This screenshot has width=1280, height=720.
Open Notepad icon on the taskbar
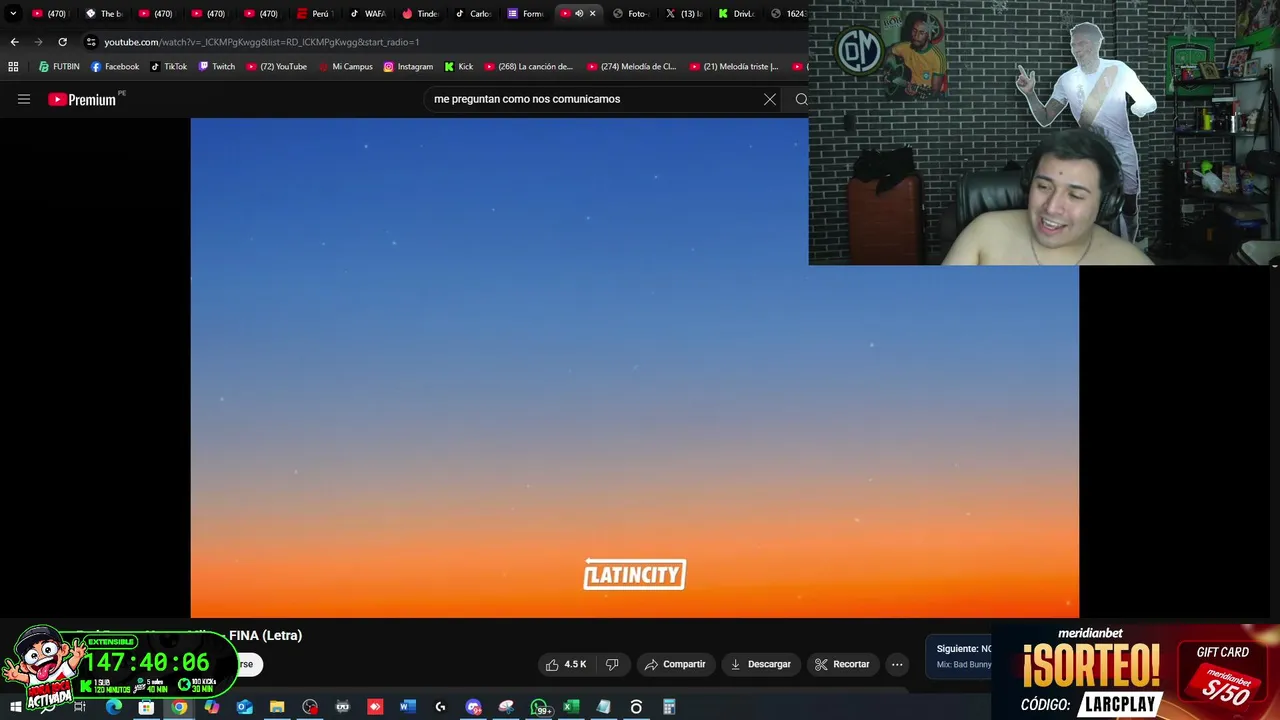coord(604,707)
